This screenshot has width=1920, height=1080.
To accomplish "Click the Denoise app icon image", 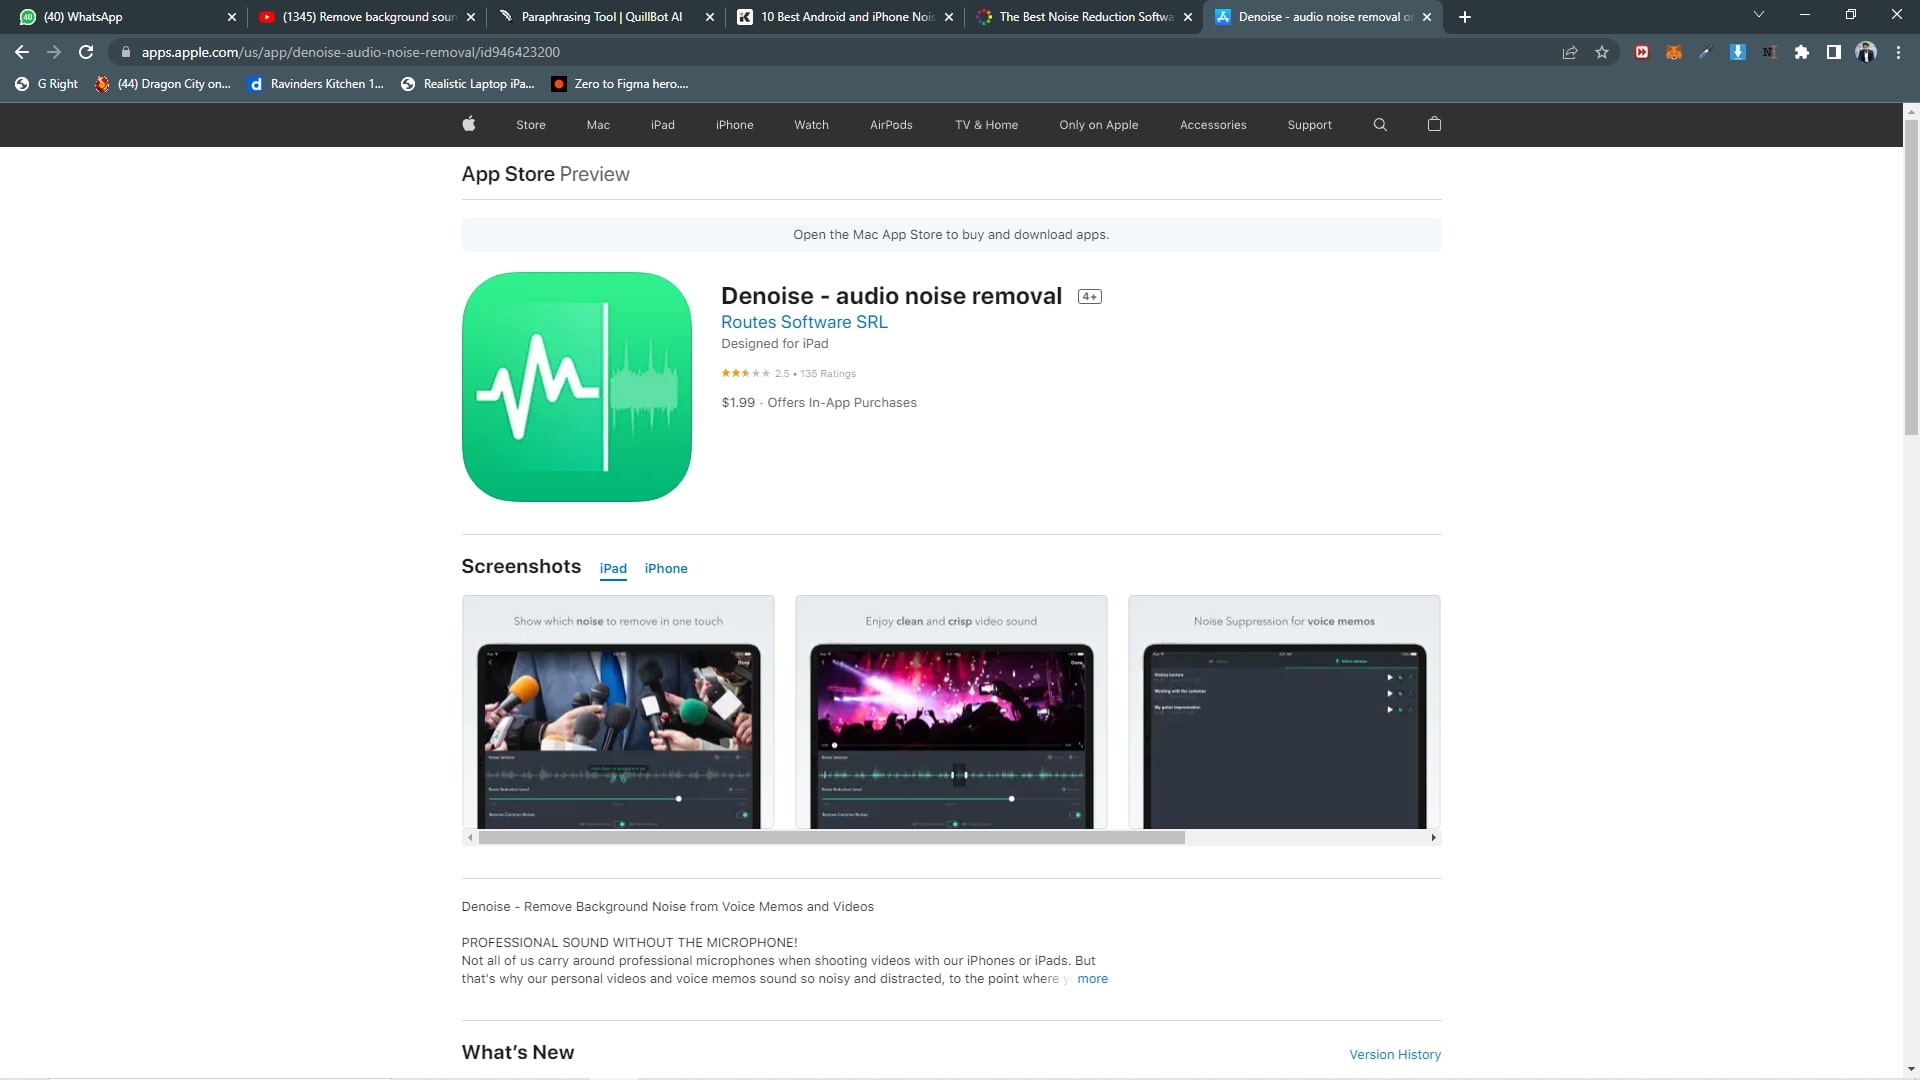I will pyautogui.click(x=577, y=387).
